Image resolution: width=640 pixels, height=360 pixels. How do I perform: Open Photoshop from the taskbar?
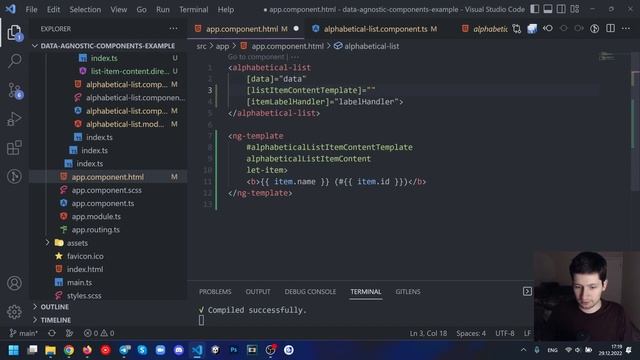click(x=234, y=350)
